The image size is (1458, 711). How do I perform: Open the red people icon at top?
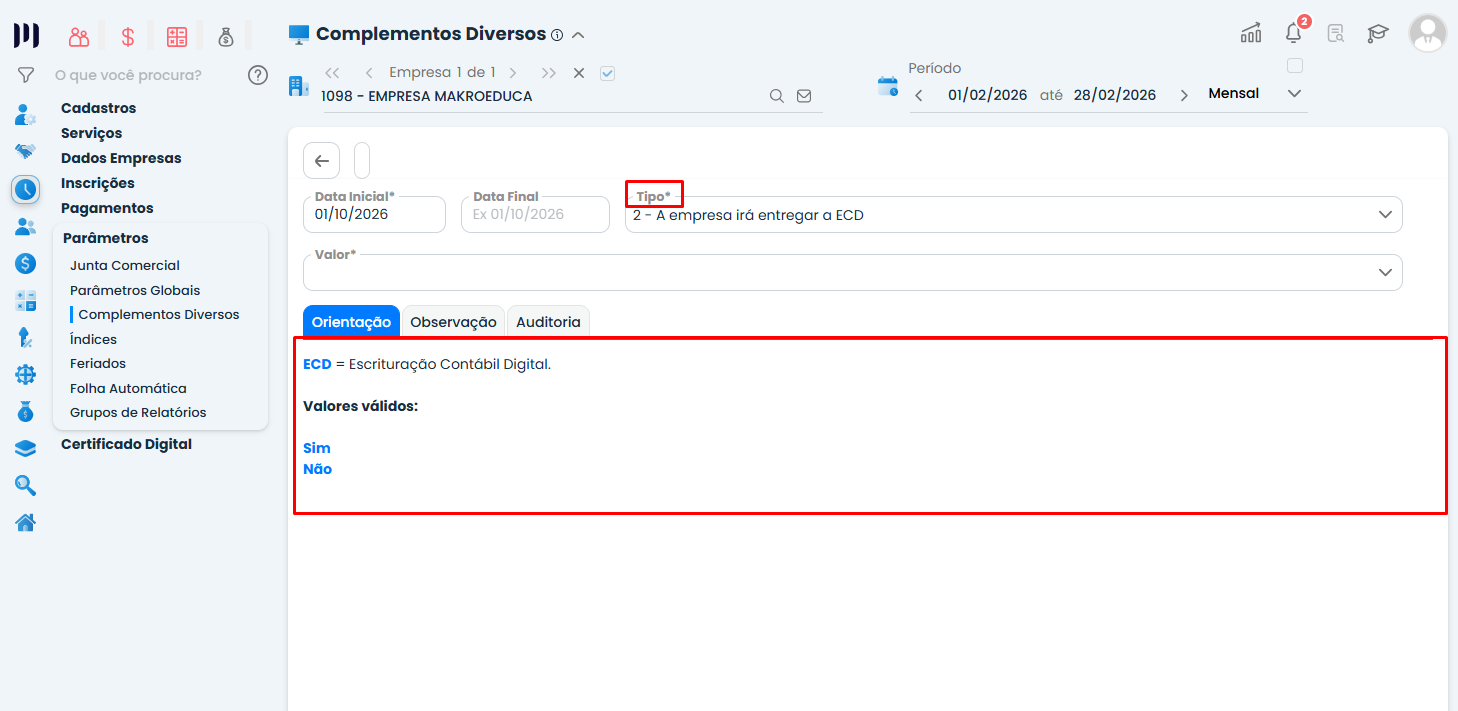79,37
